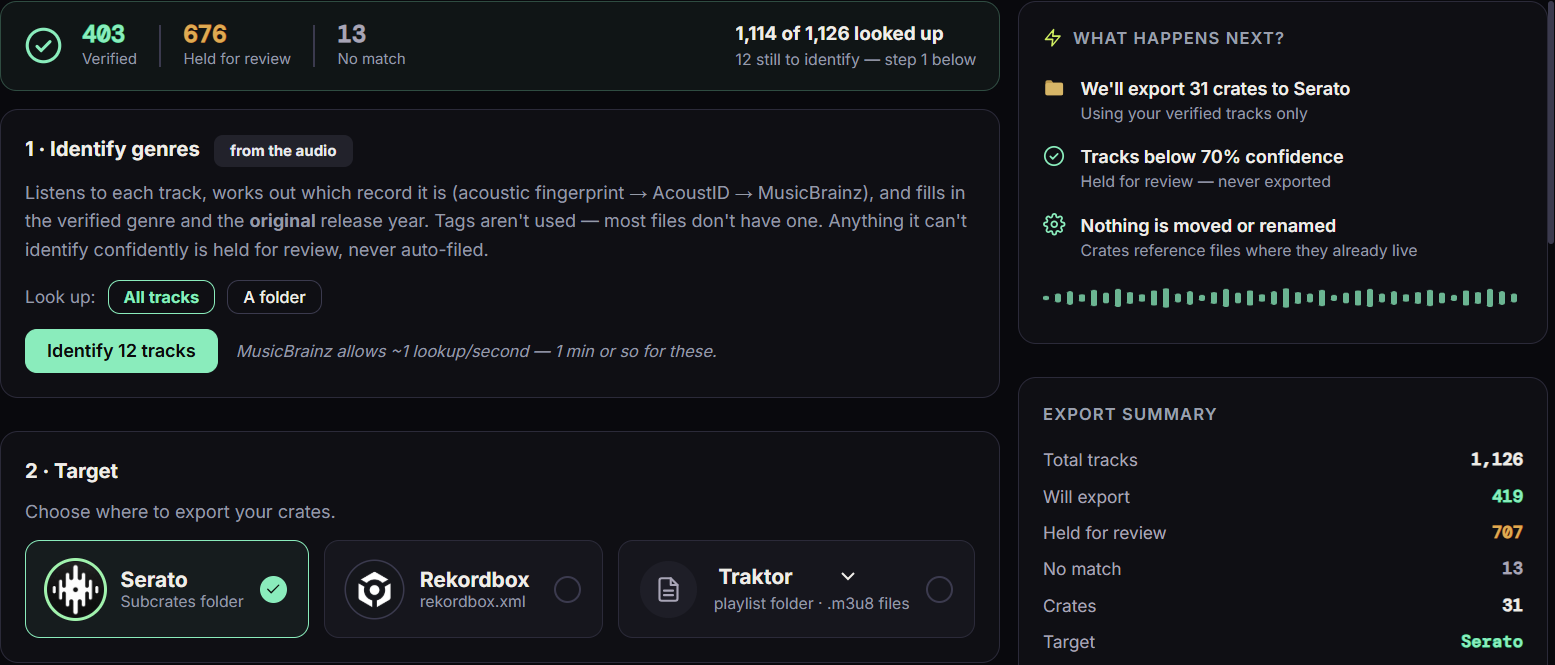Select the Rekordbox rekordbox.xml card
This screenshot has width=1555, height=665.
click(x=463, y=589)
